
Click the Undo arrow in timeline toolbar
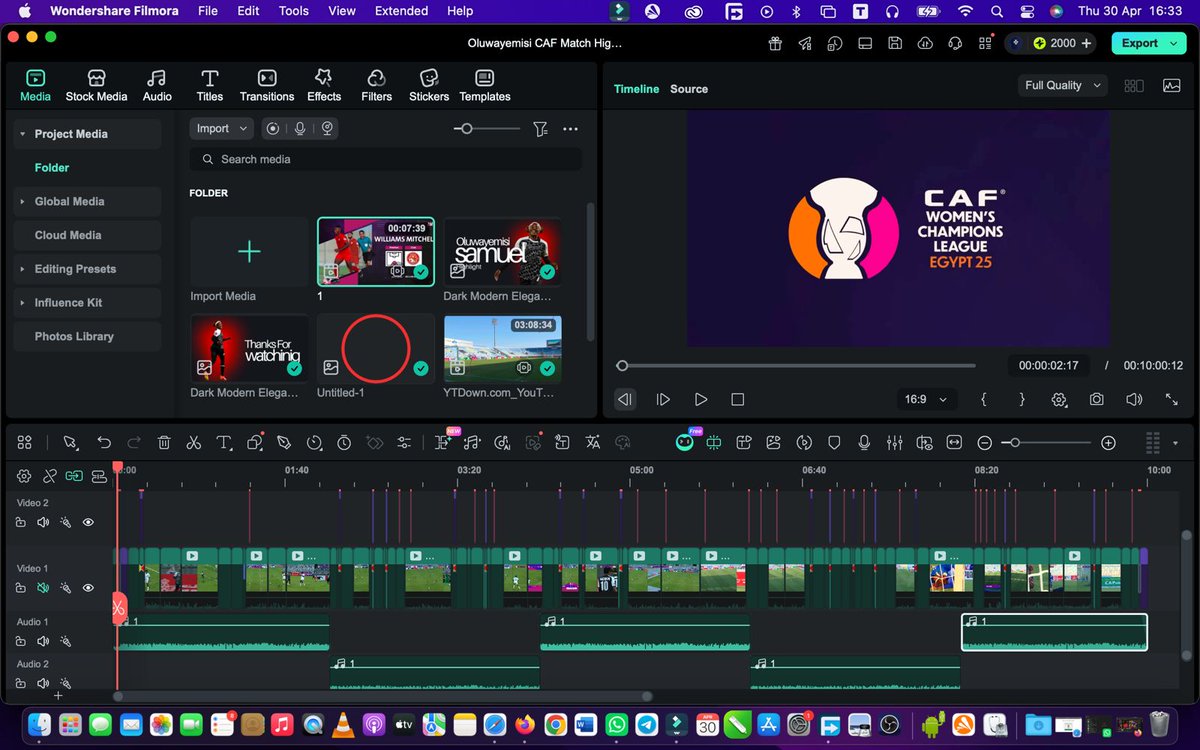point(104,442)
